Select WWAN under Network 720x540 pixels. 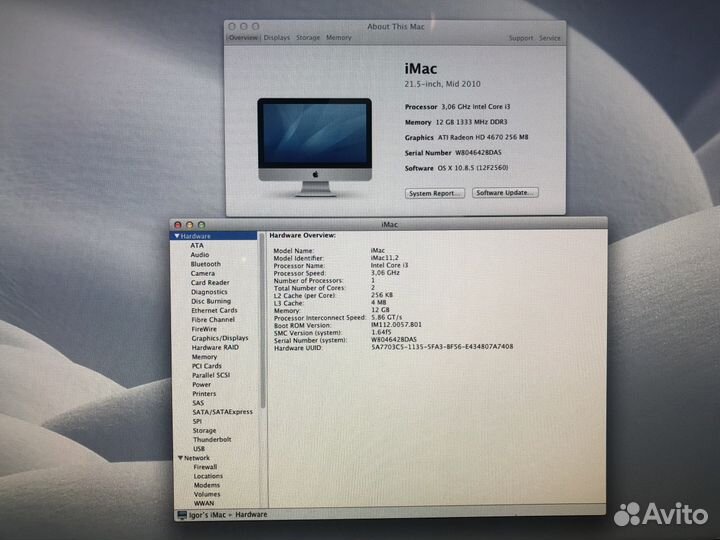coord(203,503)
